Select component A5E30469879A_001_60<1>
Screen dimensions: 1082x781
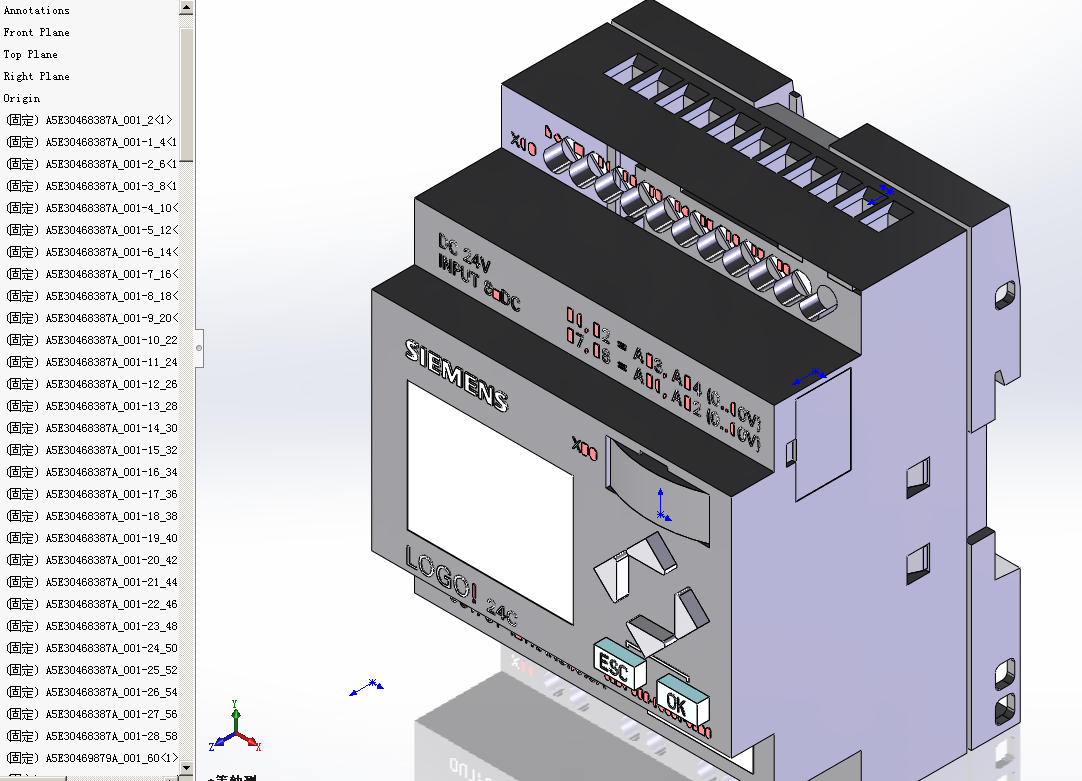click(91, 758)
